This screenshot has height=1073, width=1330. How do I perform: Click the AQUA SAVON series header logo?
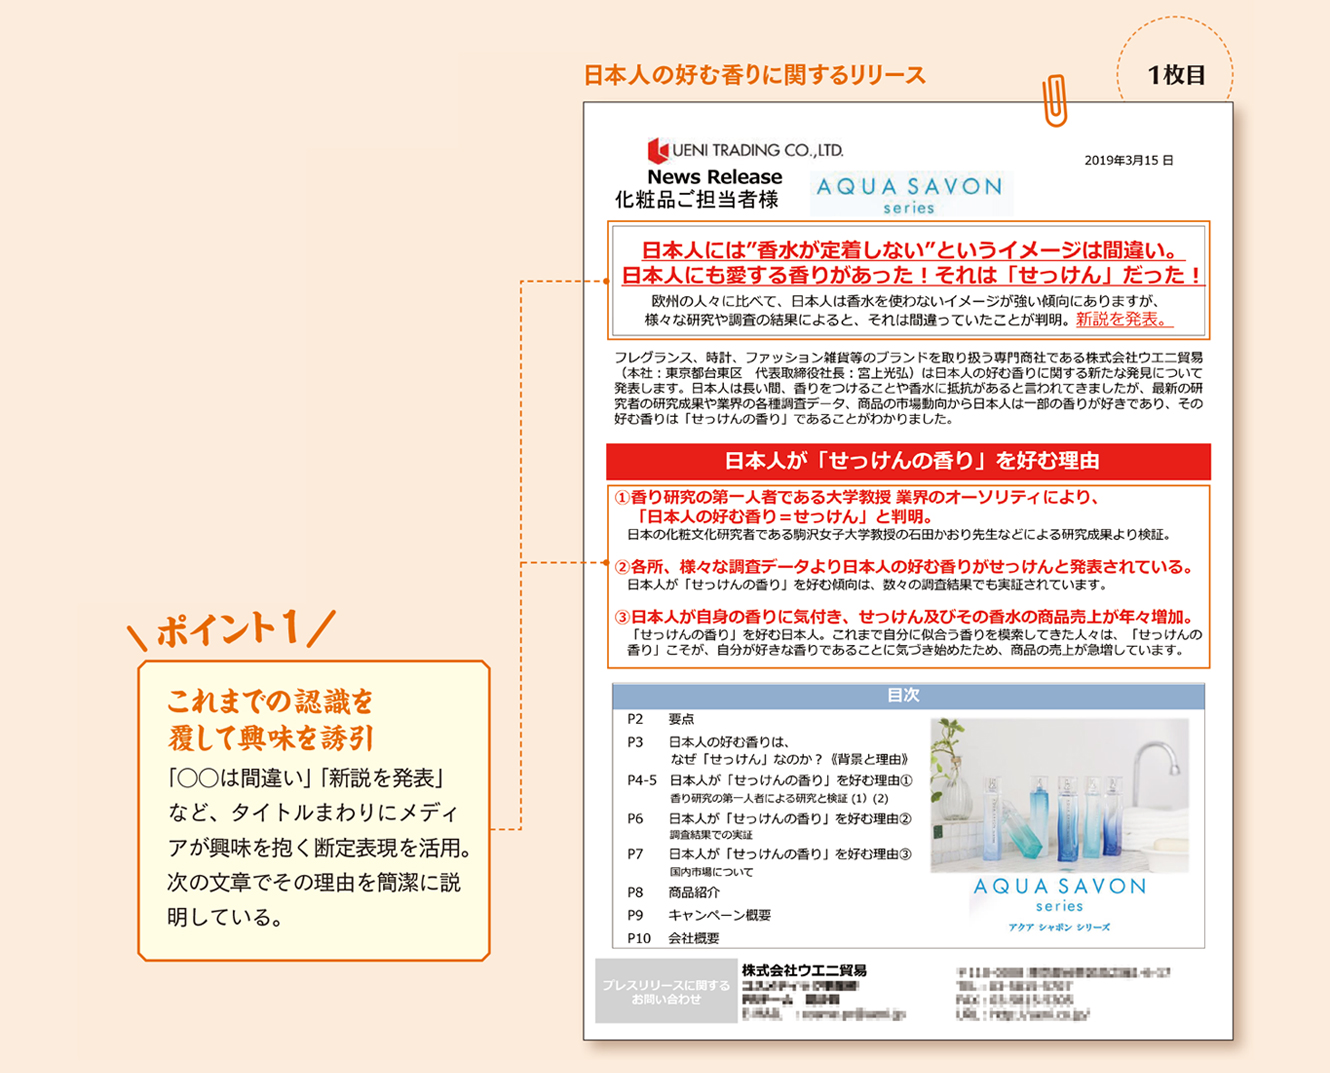[x=909, y=194]
